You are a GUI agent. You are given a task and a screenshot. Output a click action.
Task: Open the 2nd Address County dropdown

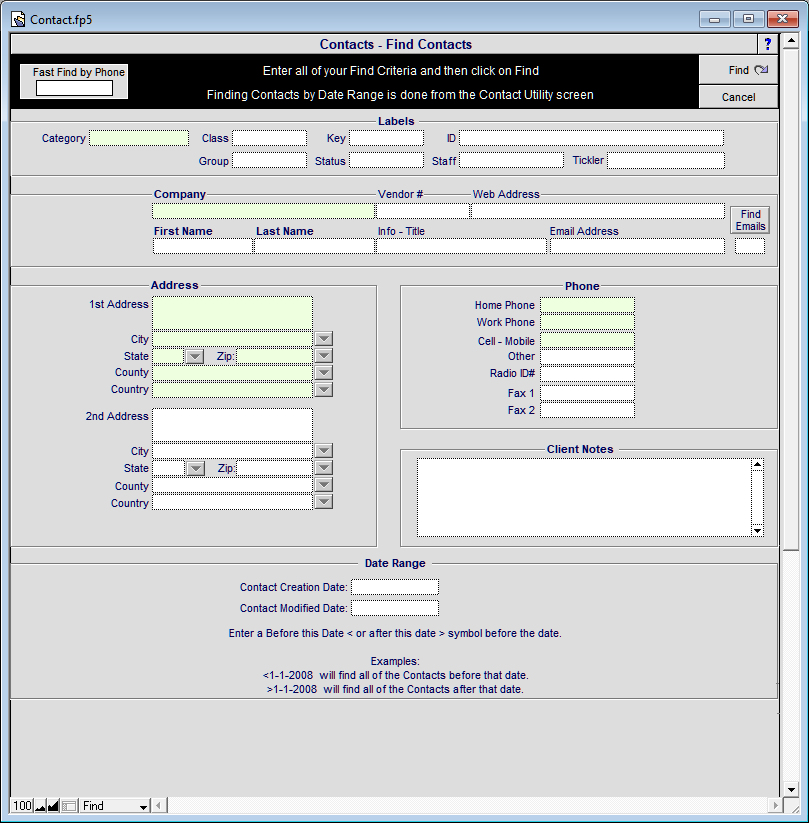[324, 485]
